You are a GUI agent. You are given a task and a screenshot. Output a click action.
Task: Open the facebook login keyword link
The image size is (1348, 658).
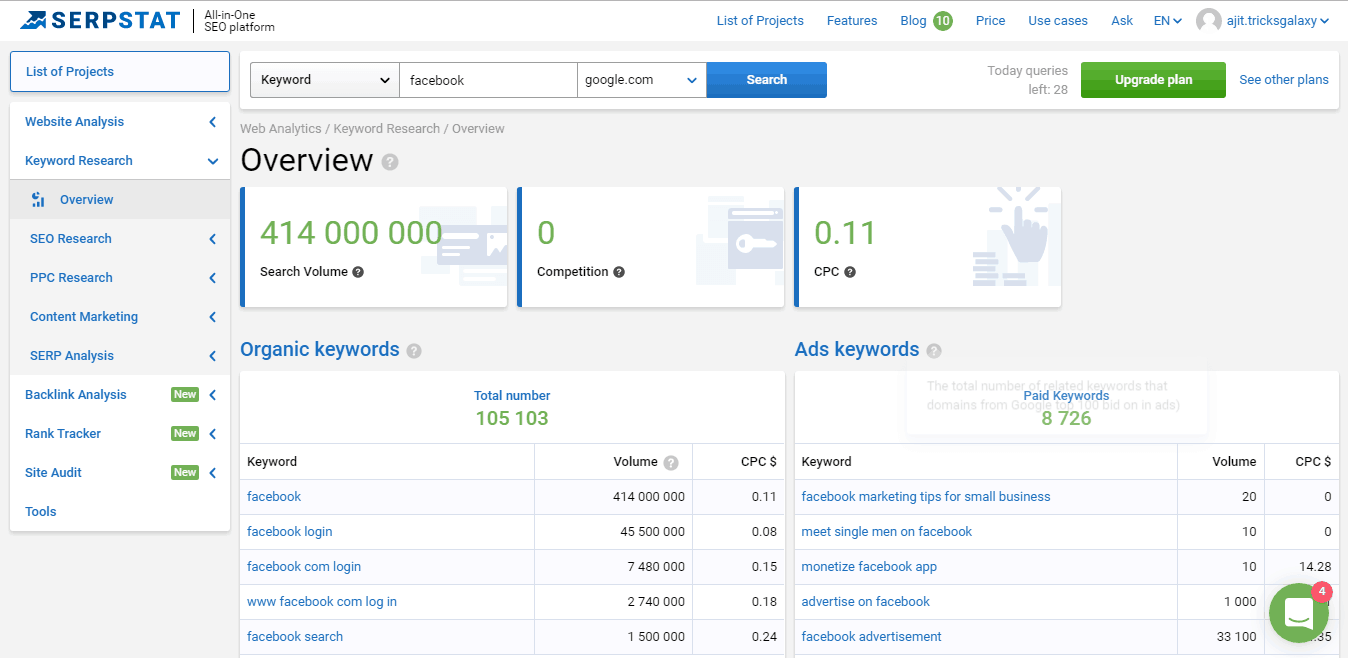[x=290, y=532]
